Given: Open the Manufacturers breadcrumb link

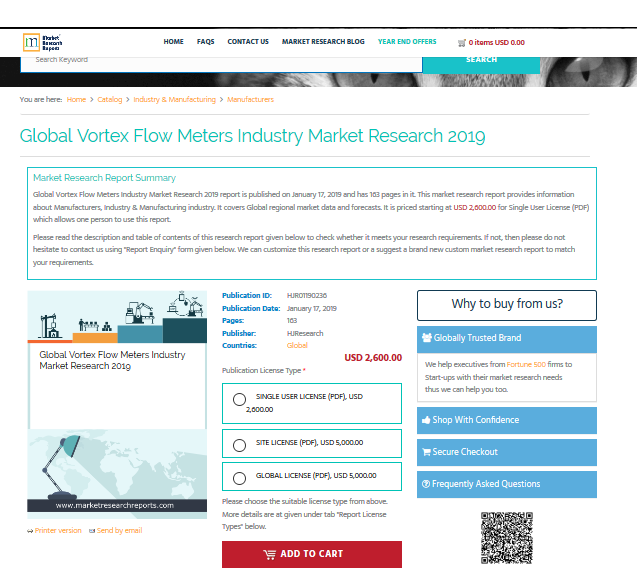Looking at the screenshot, I should 251,100.
